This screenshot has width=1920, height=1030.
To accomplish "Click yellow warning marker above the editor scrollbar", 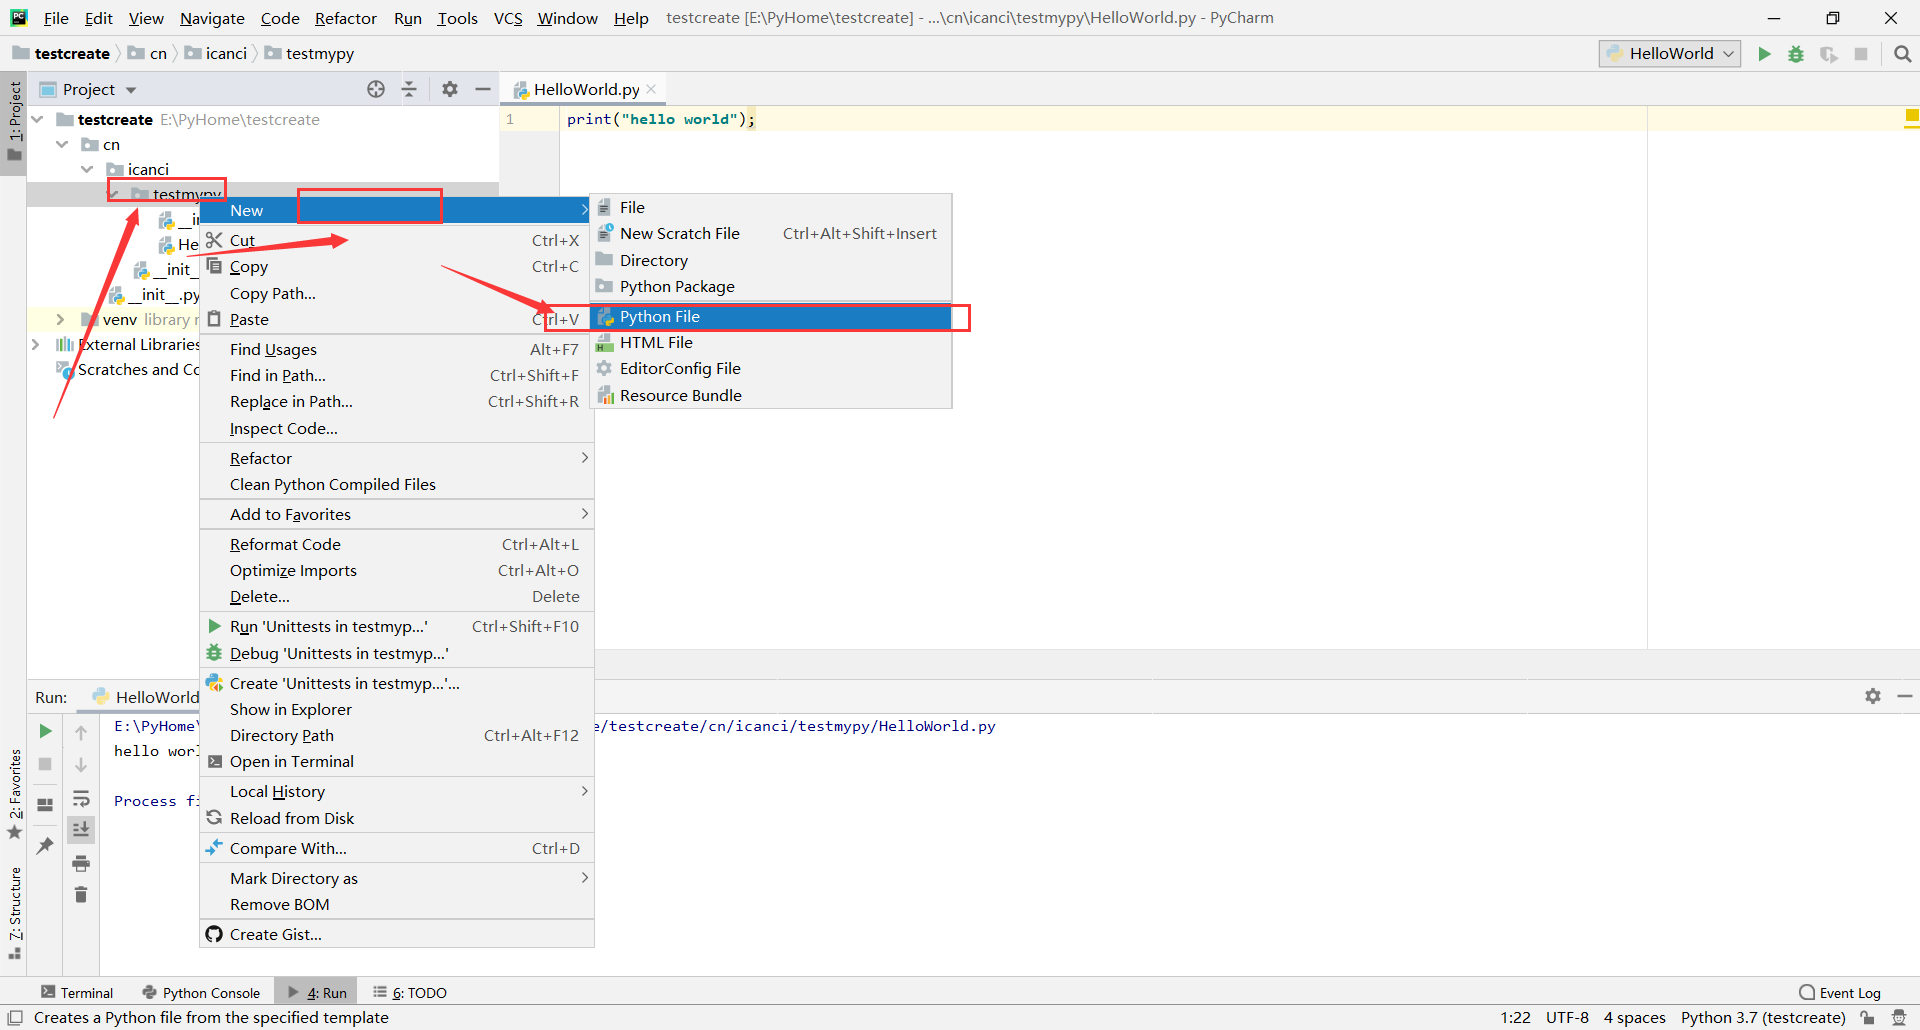I will click(1912, 117).
